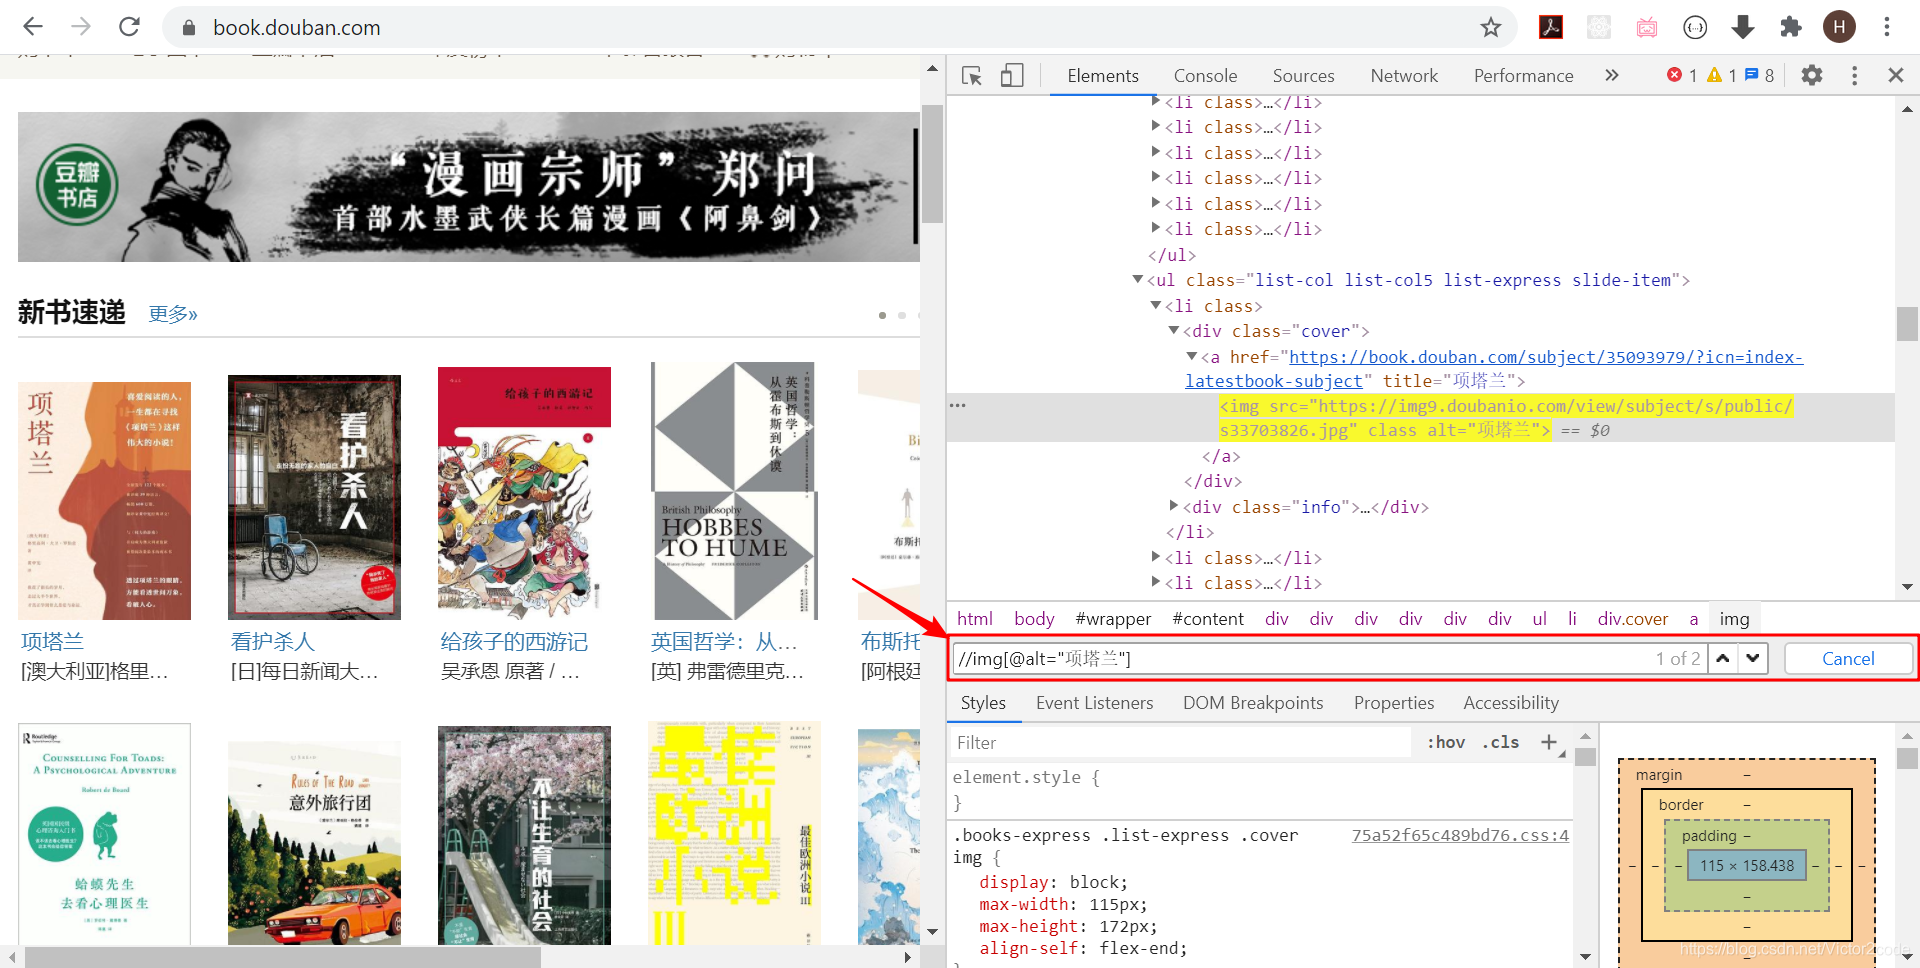Click the address bar URL book.douban.com
This screenshot has width=1920, height=968.
click(296, 27)
